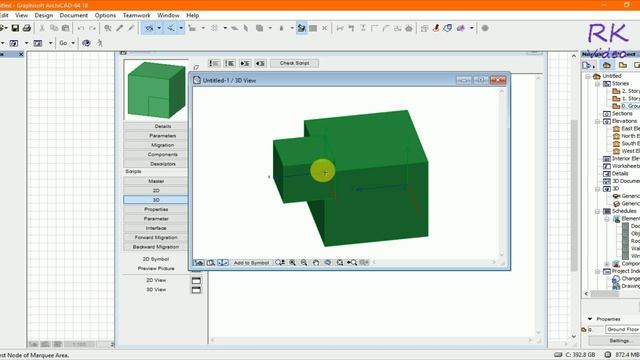640x360 pixels.
Task: Click the object editor vertical scrollbar
Action: (538, 204)
